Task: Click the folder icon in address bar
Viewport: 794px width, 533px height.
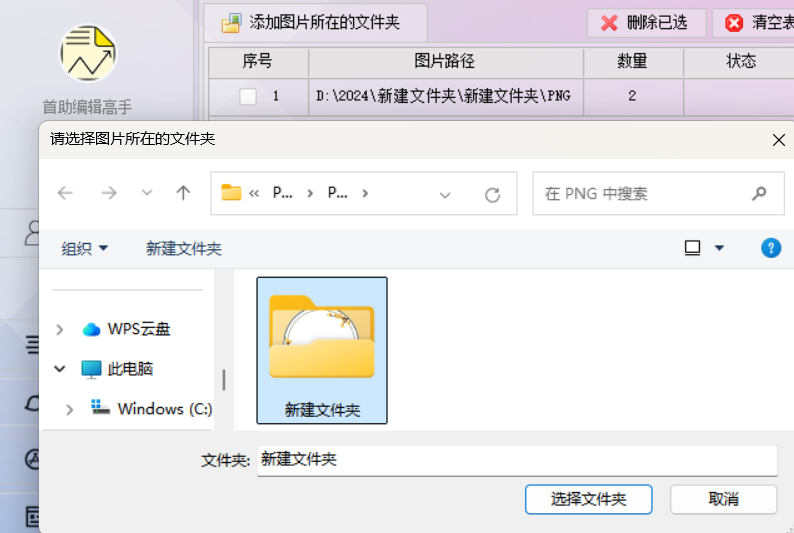Action: (x=231, y=192)
